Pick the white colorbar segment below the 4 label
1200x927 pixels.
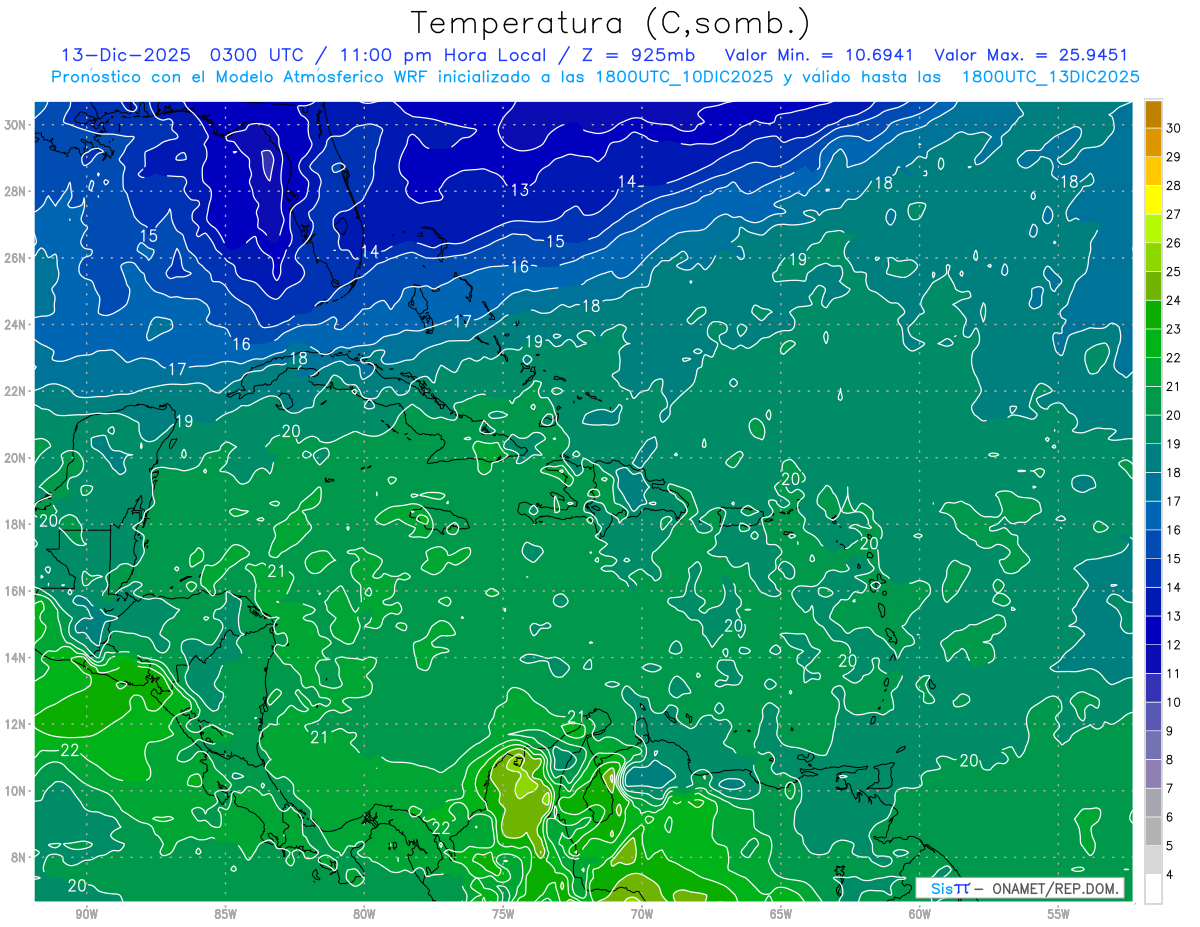coord(1154,889)
